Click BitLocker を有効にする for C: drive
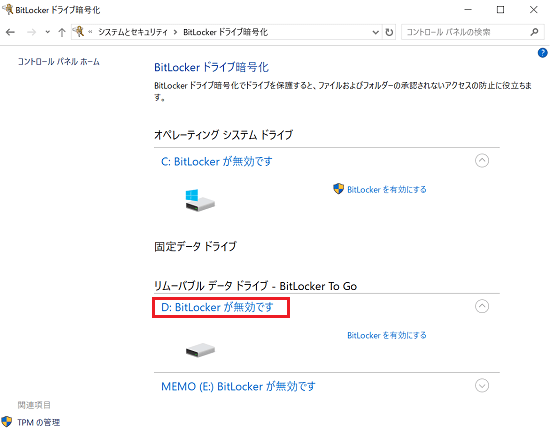The height and width of the screenshot is (433, 550). (387, 189)
